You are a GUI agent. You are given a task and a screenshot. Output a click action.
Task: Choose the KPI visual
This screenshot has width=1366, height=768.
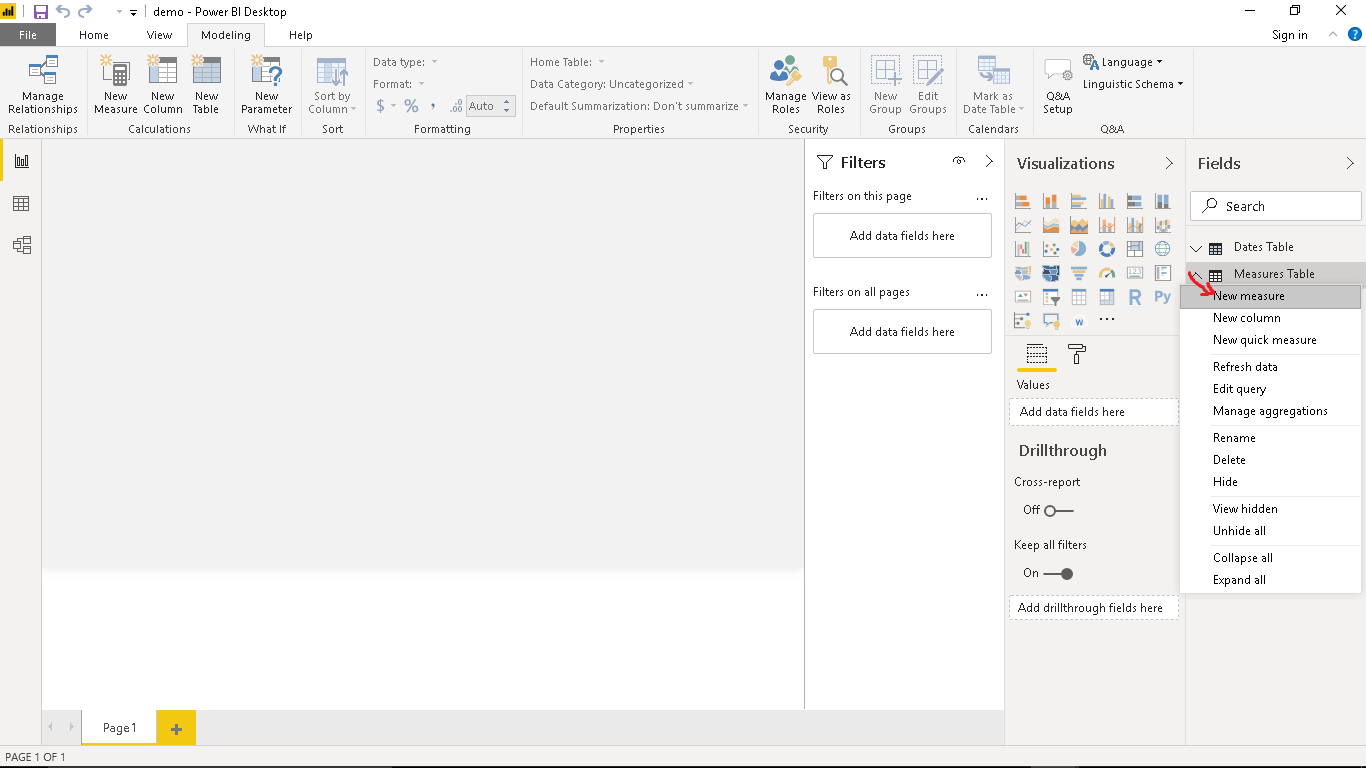point(1023,297)
